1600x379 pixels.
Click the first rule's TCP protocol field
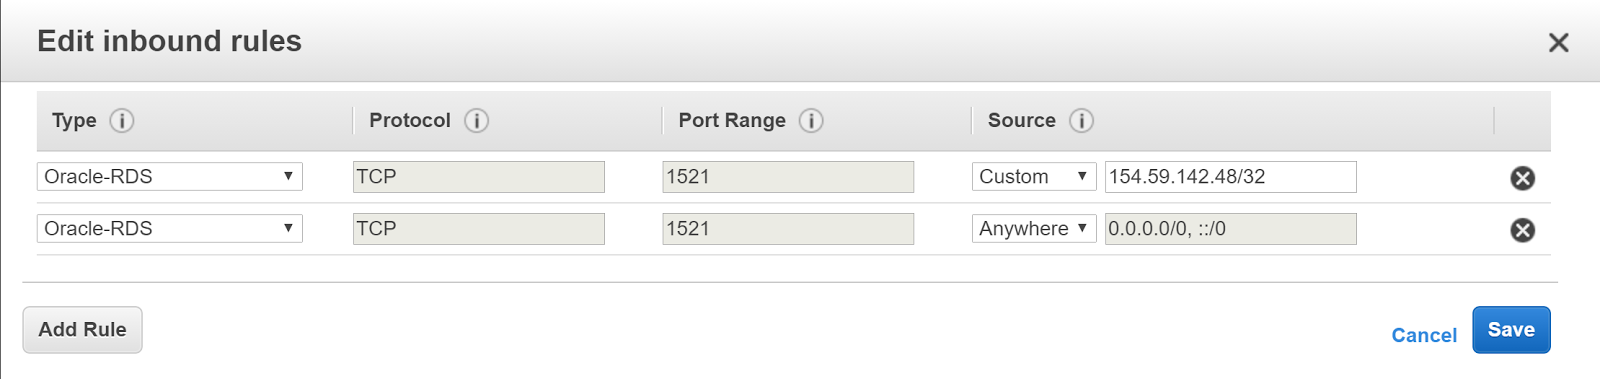pyautogui.click(x=479, y=176)
